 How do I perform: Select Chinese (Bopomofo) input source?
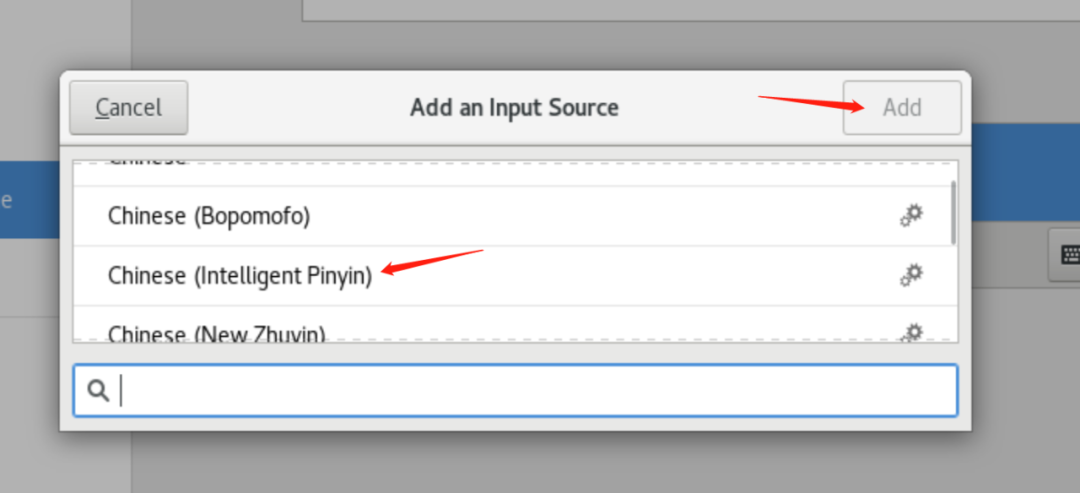(515, 216)
